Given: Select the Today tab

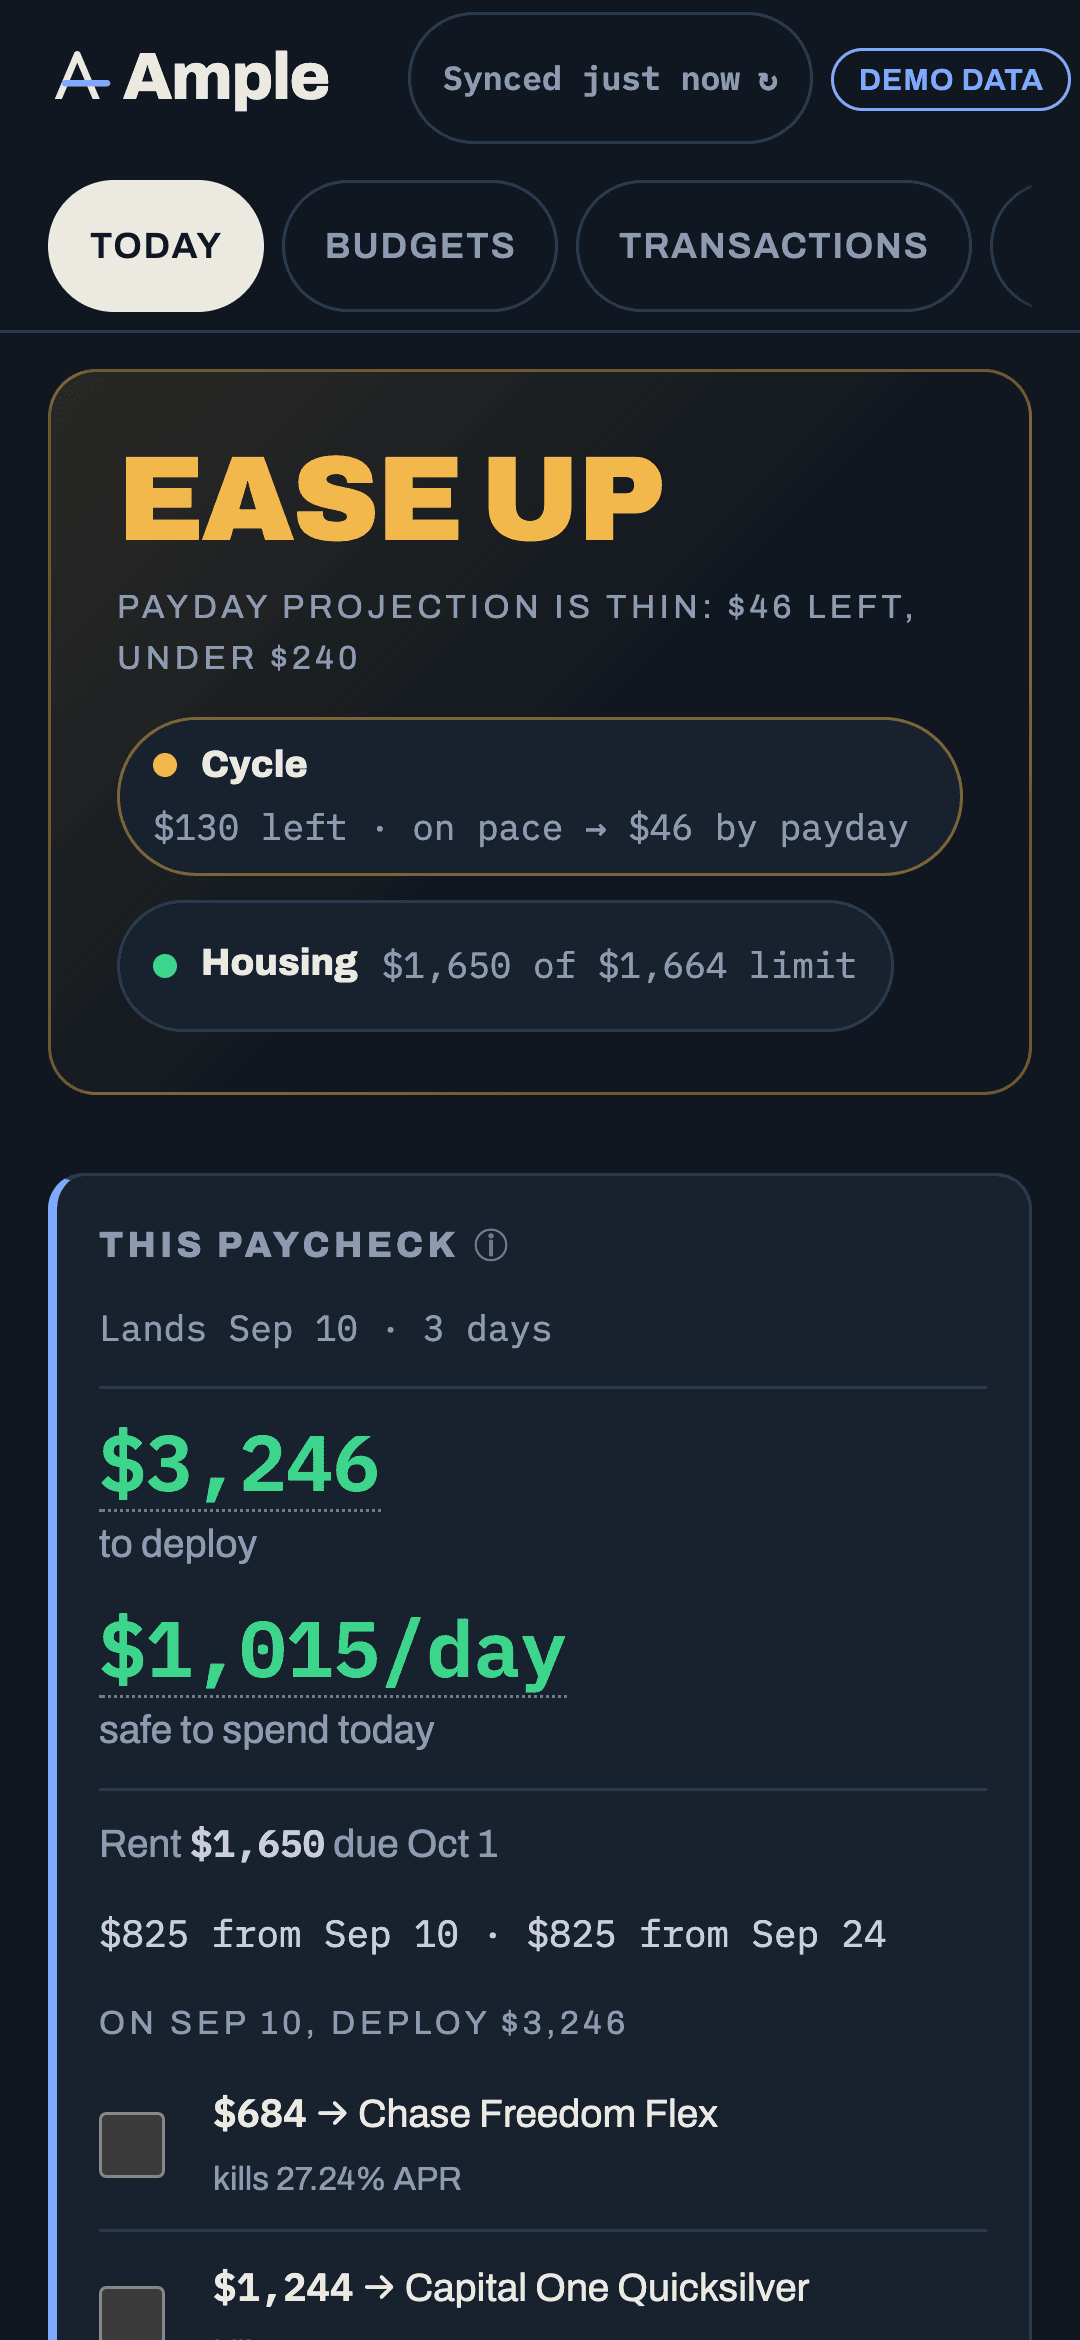Looking at the screenshot, I should tap(156, 246).
